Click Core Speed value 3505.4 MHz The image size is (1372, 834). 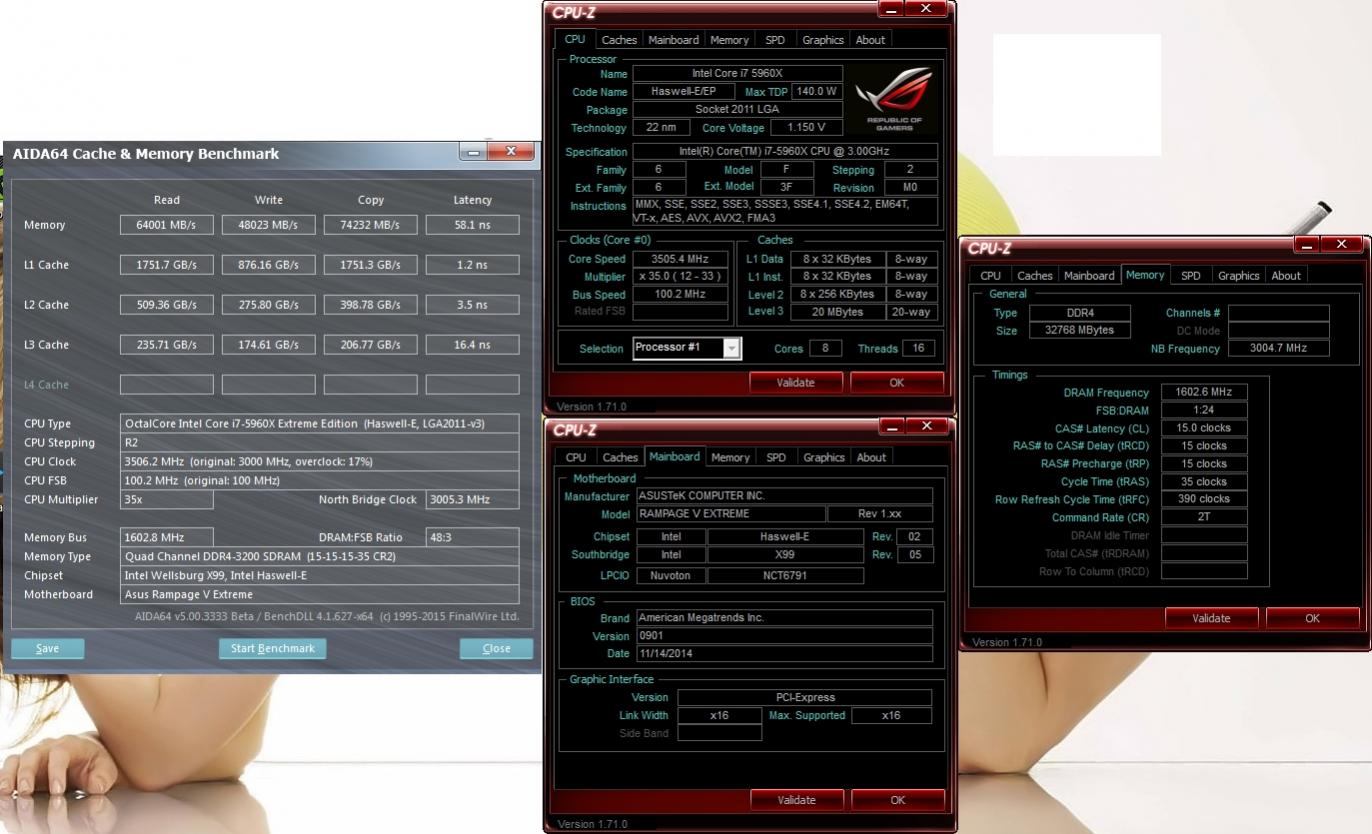point(680,259)
